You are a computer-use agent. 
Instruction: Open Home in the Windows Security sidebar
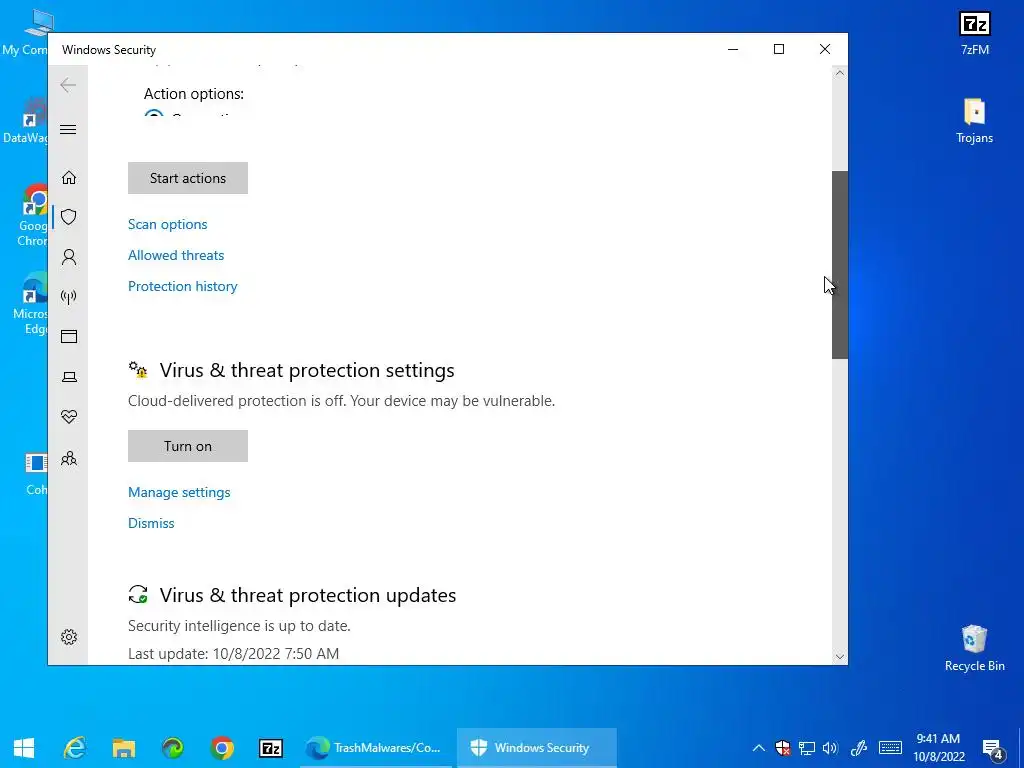[69, 178]
